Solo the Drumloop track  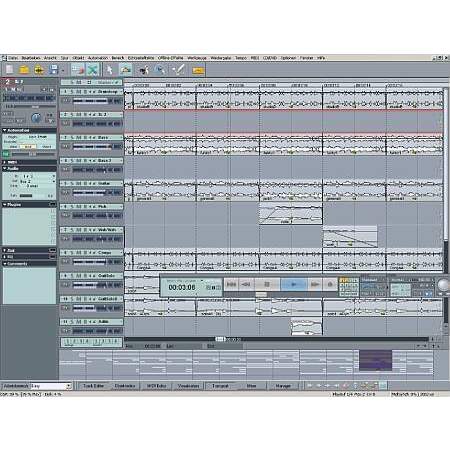(x=71, y=91)
